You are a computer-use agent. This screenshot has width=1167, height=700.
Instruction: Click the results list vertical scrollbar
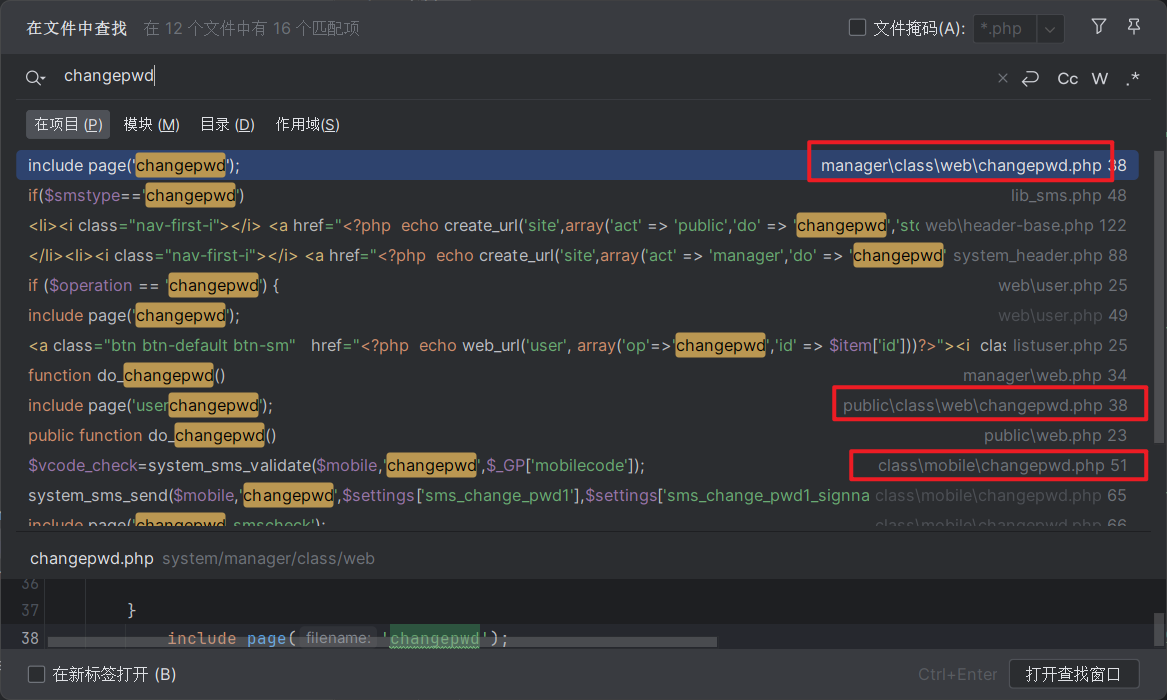pos(1158,298)
